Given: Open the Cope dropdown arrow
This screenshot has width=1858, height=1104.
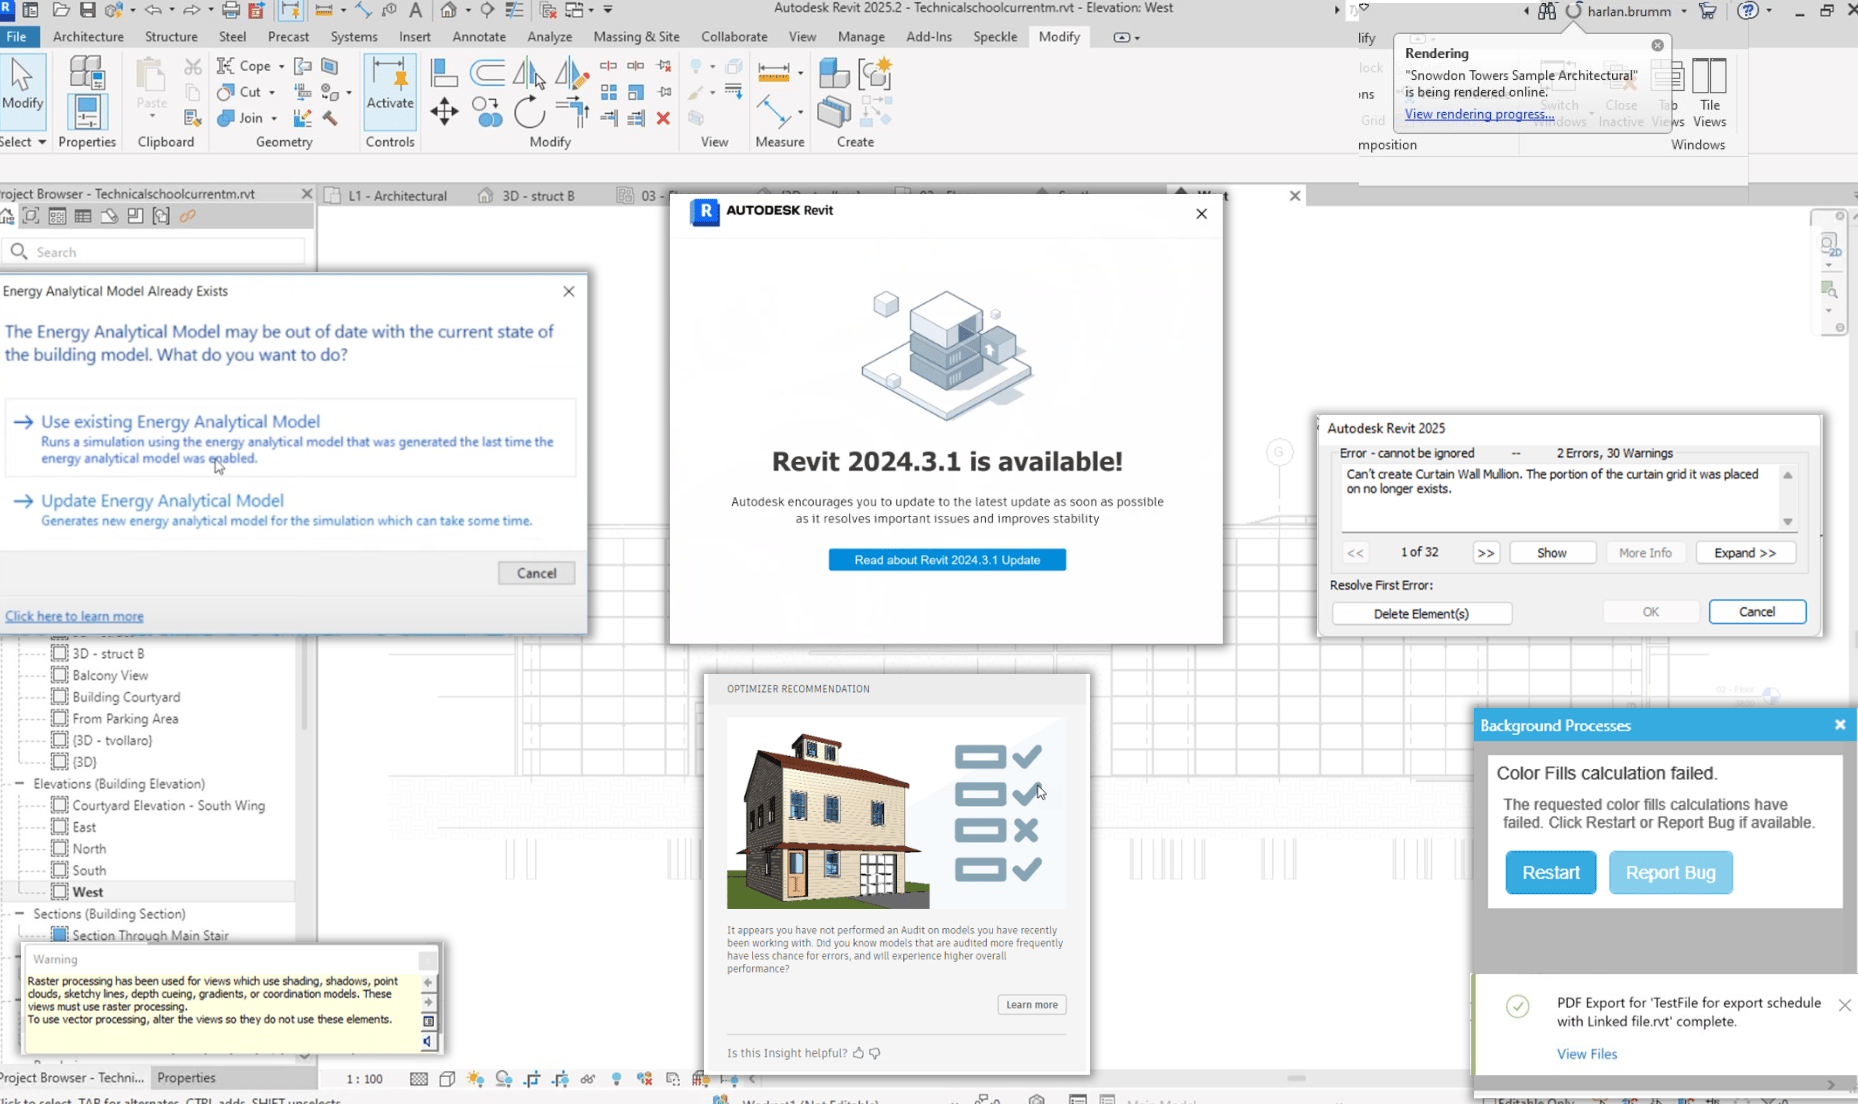Looking at the screenshot, I should click(281, 66).
